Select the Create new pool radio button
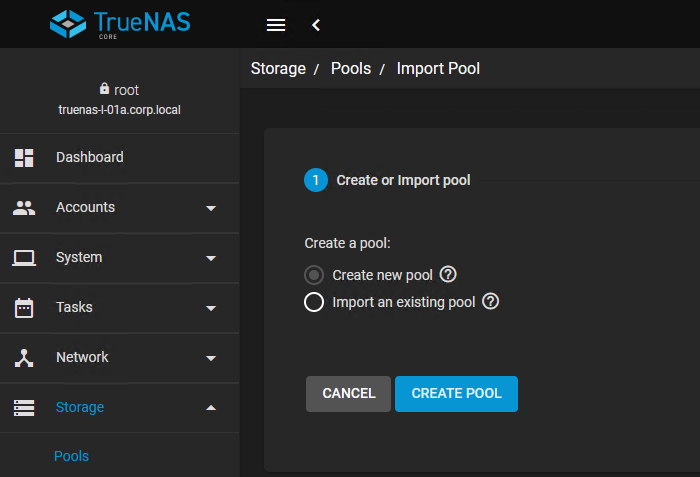This screenshot has height=477, width=700. click(314, 275)
